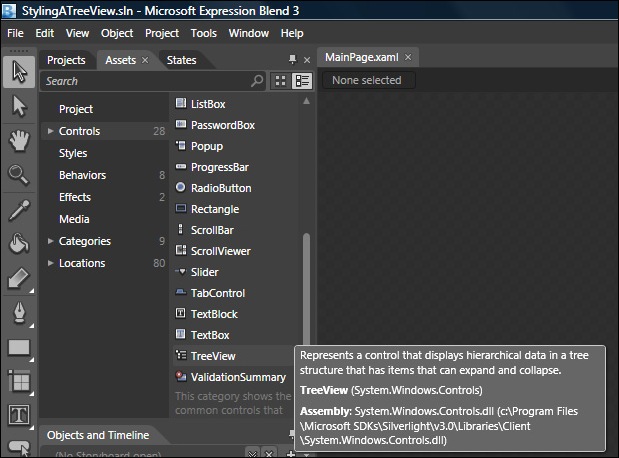
Task: Open the View menu
Action: click(77, 33)
